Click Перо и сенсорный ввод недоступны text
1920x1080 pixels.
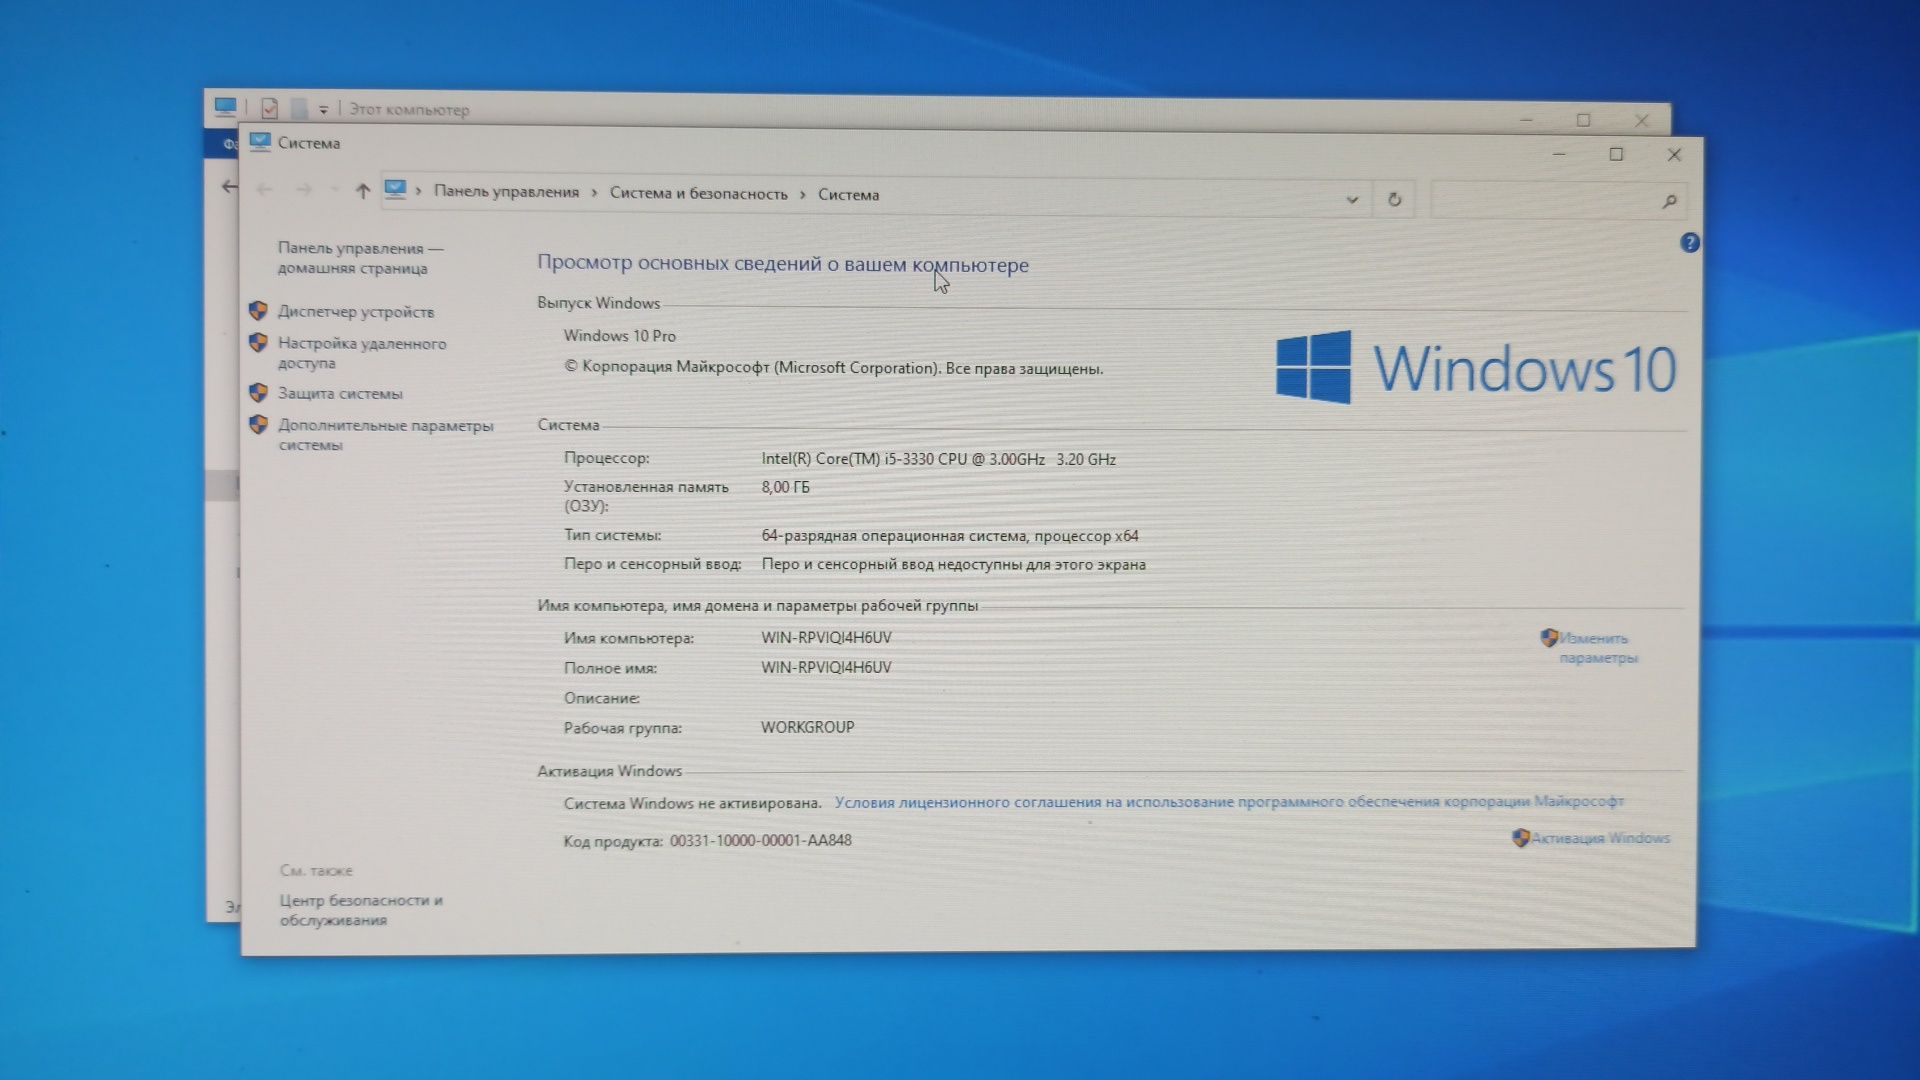coord(953,565)
